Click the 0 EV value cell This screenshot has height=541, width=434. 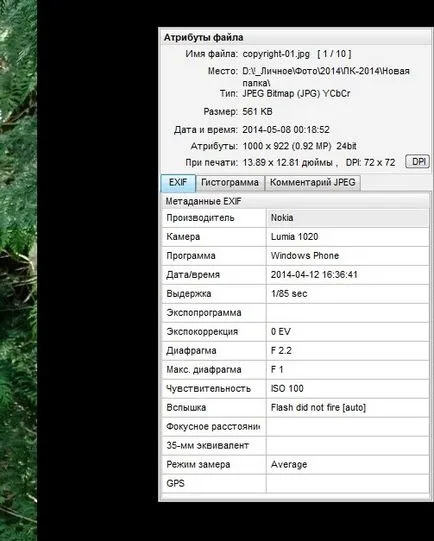[347, 332]
